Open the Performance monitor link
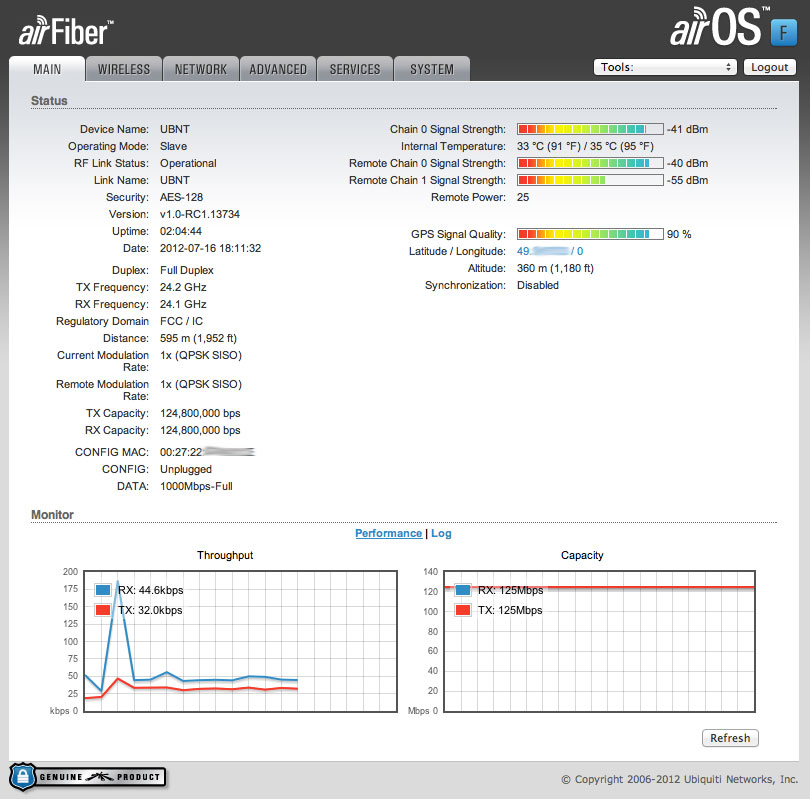 coord(388,534)
